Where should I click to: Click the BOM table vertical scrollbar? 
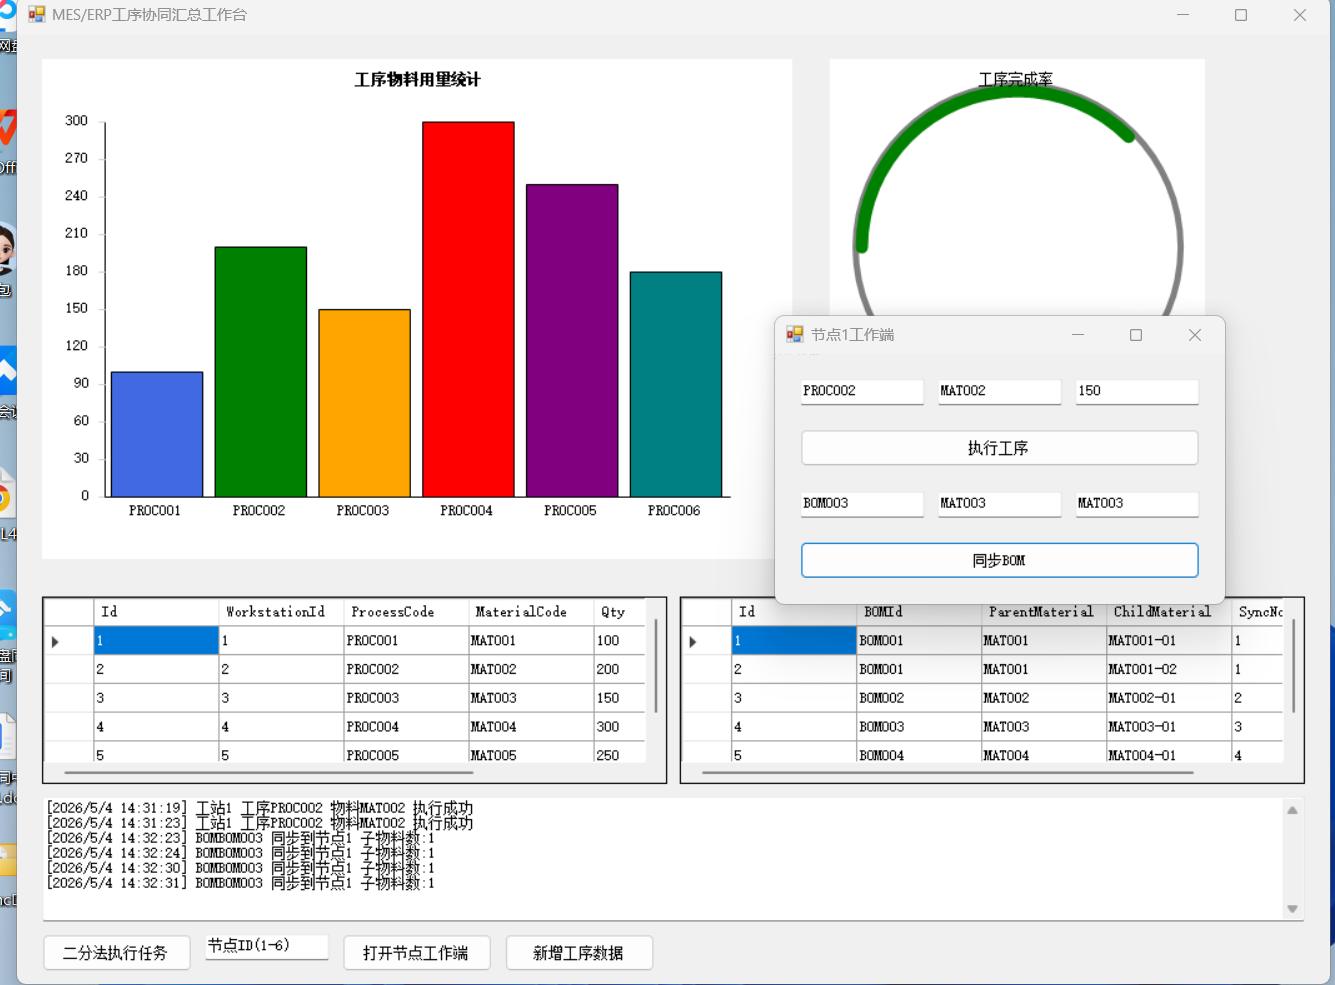(x=1293, y=666)
